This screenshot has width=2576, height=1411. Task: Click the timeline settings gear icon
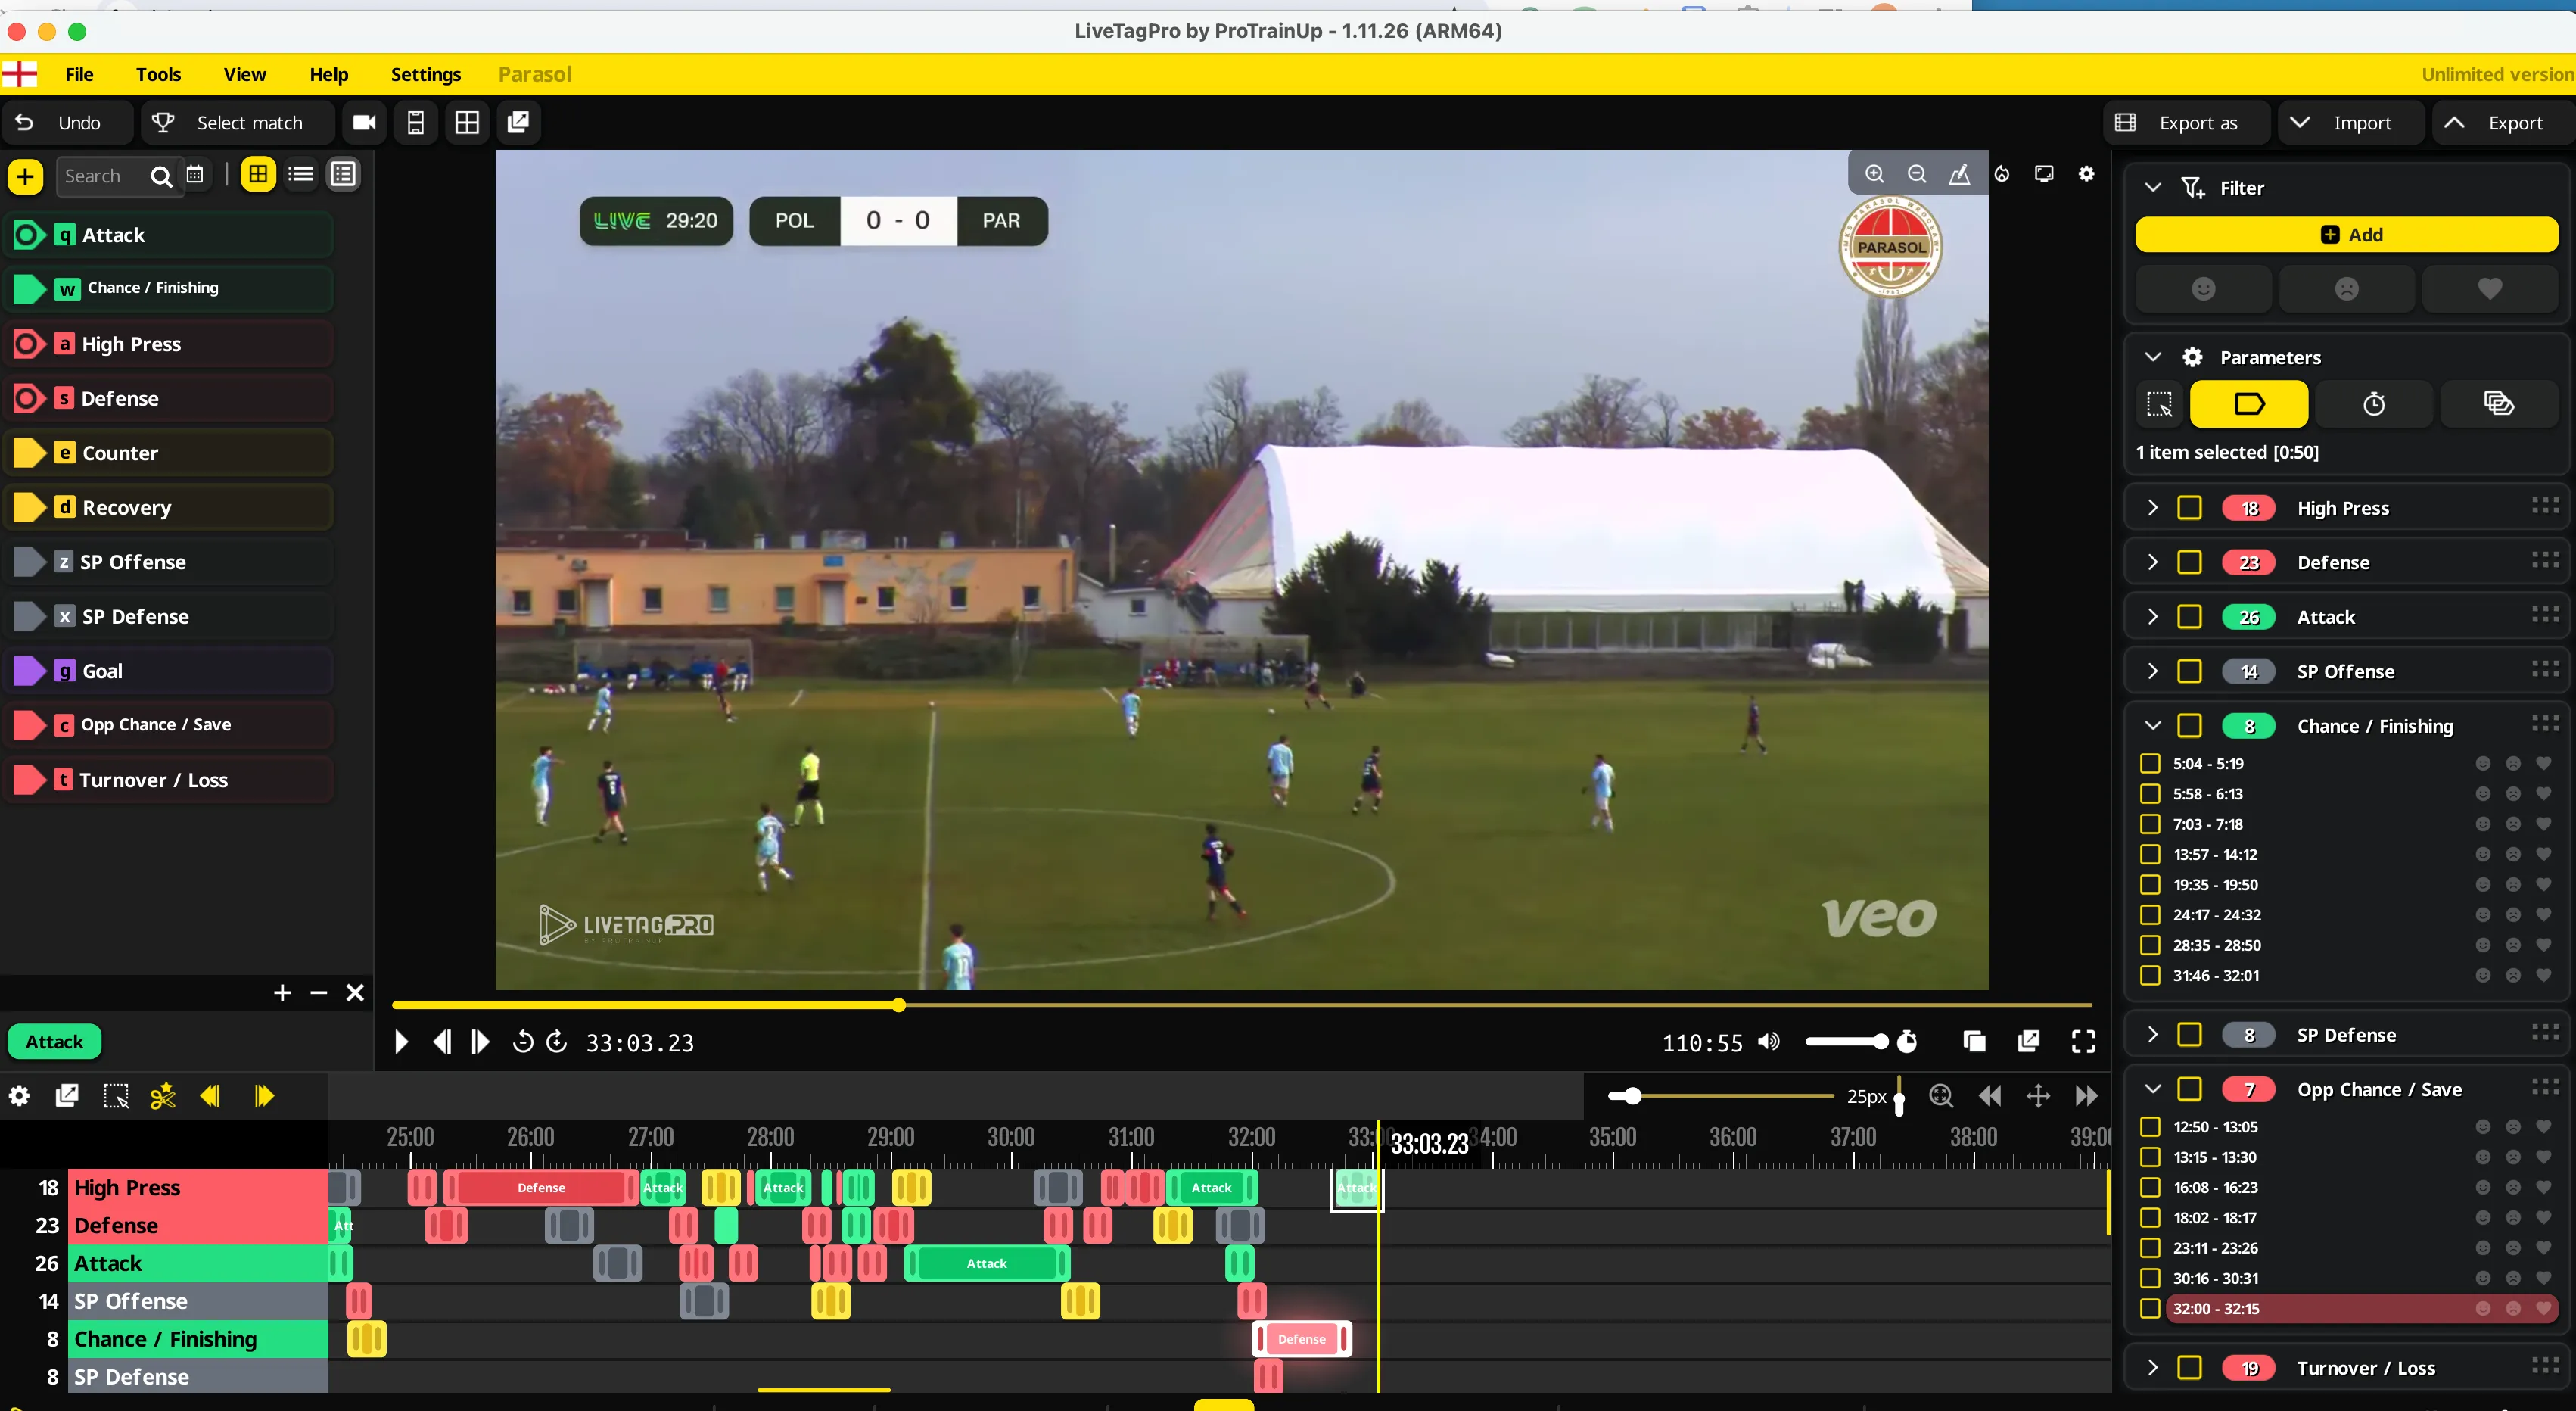coord(19,1096)
